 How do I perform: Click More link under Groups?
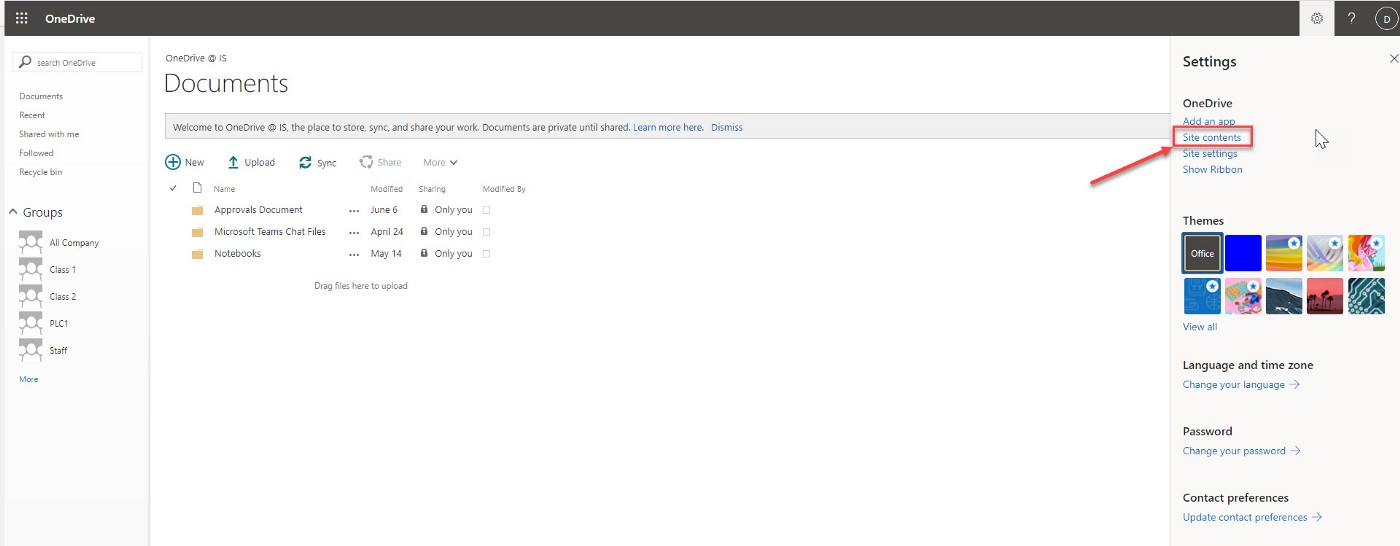click(29, 379)
